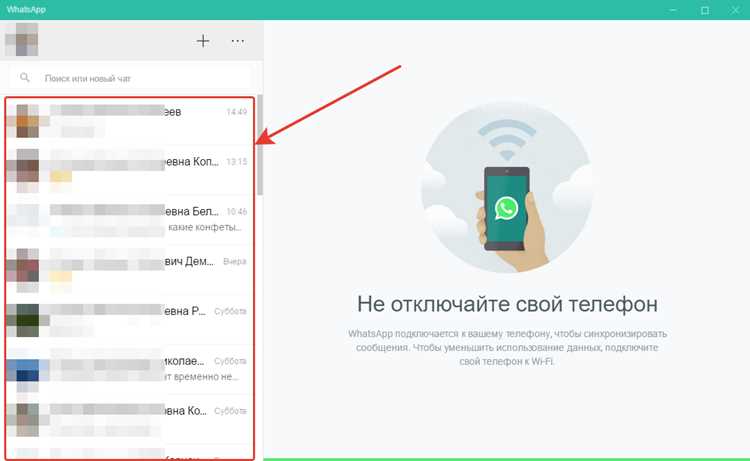Image resolution: width=750 pixels, height=461 pixels.
Task: Open the chat ending 'евна Р...'
Action: pyautogui.click(x=129, y=319)
